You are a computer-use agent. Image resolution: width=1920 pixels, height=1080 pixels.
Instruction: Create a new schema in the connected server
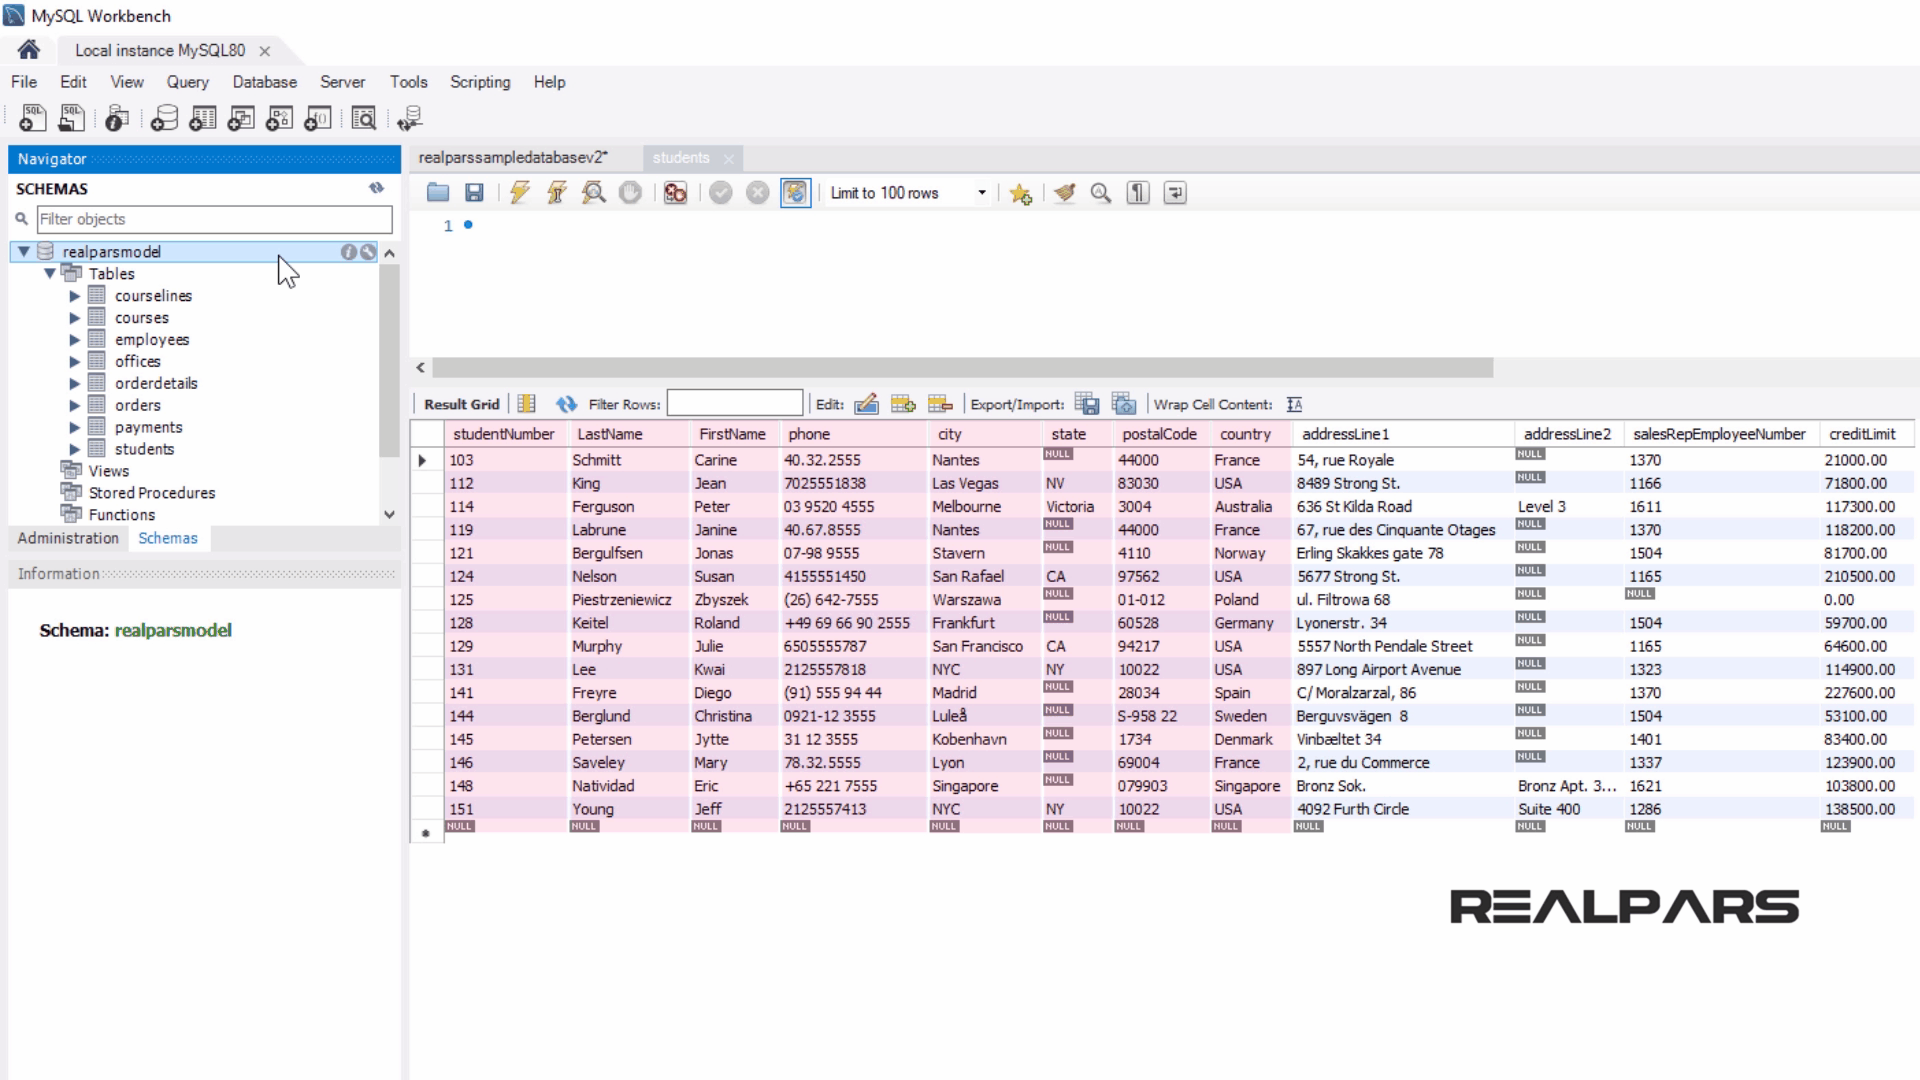tap(163, 118)
